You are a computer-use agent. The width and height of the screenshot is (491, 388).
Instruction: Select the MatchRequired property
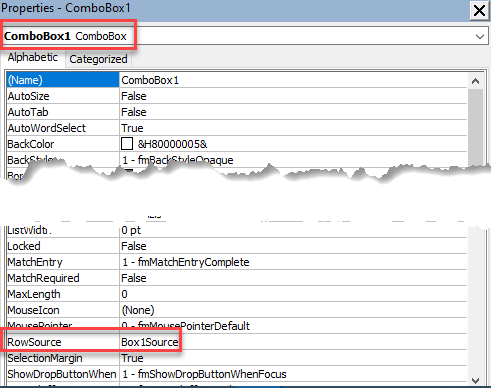[x=63, y=278]
